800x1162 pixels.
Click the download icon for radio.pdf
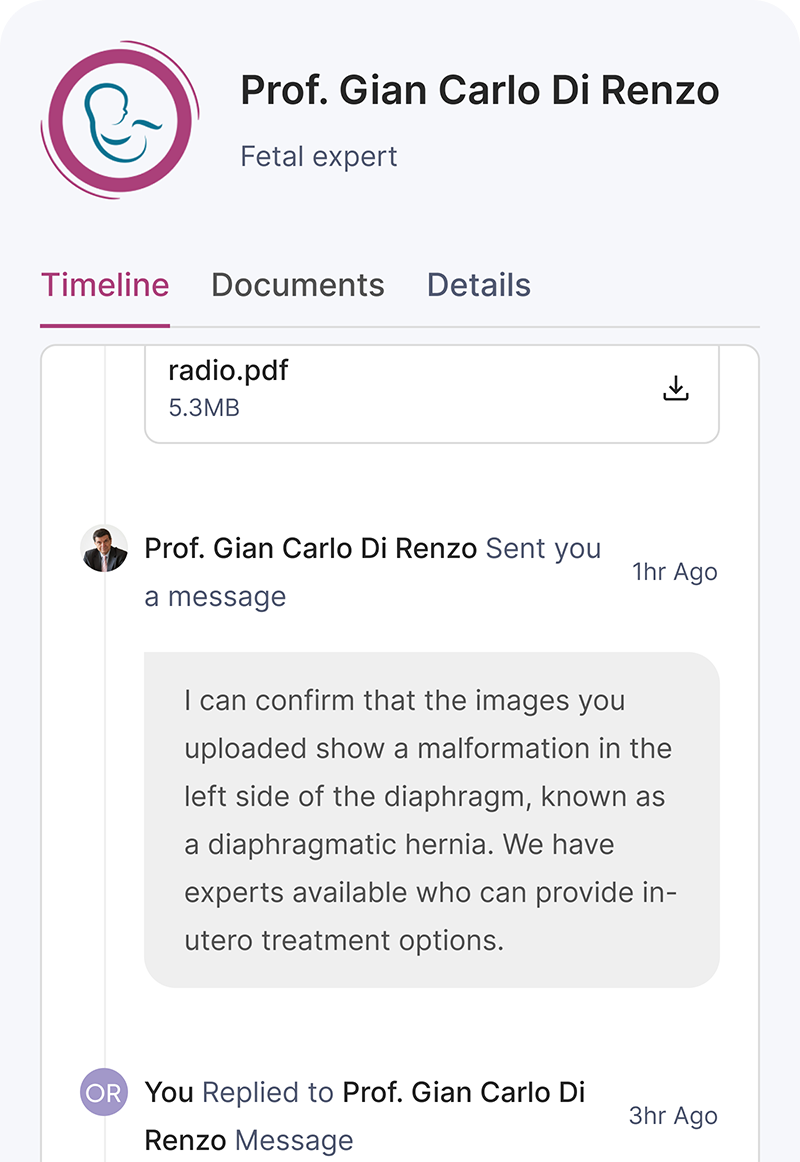tap(676, 388)
